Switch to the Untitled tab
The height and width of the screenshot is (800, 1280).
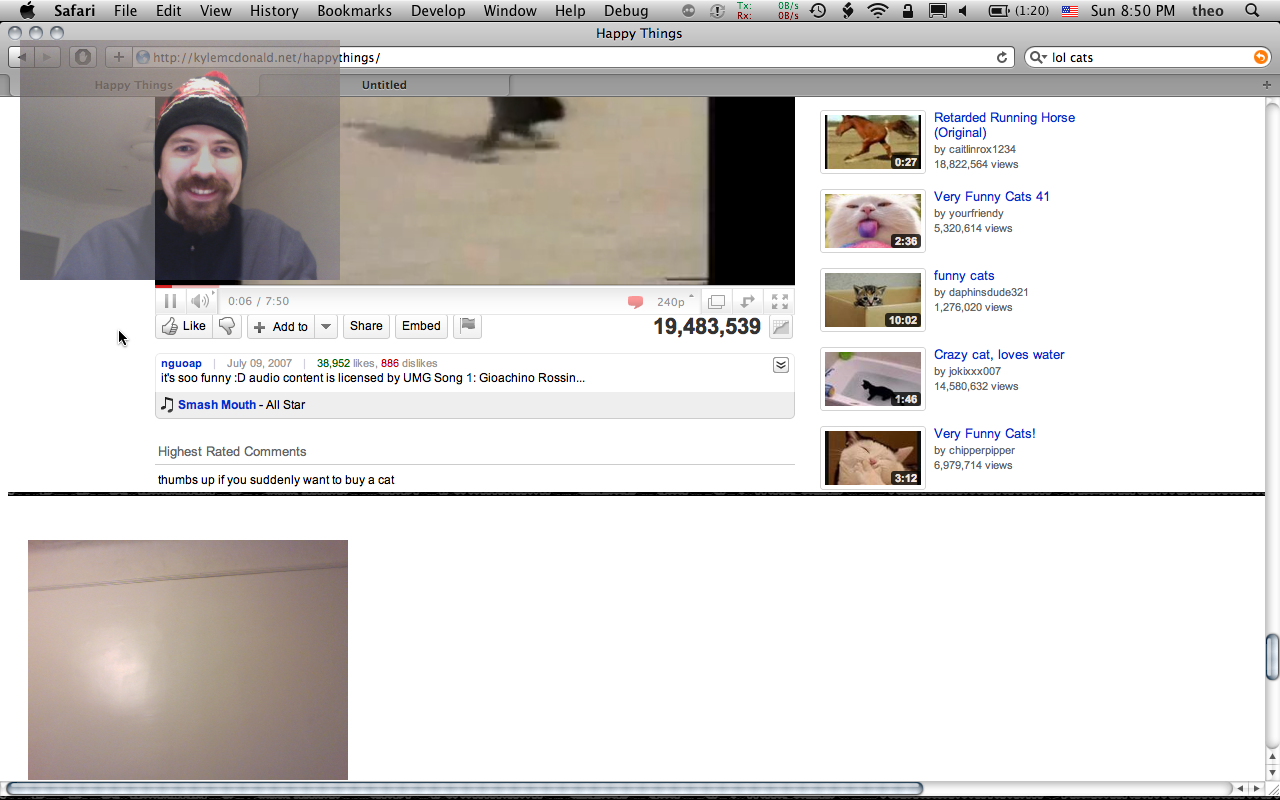coord(384,85)
